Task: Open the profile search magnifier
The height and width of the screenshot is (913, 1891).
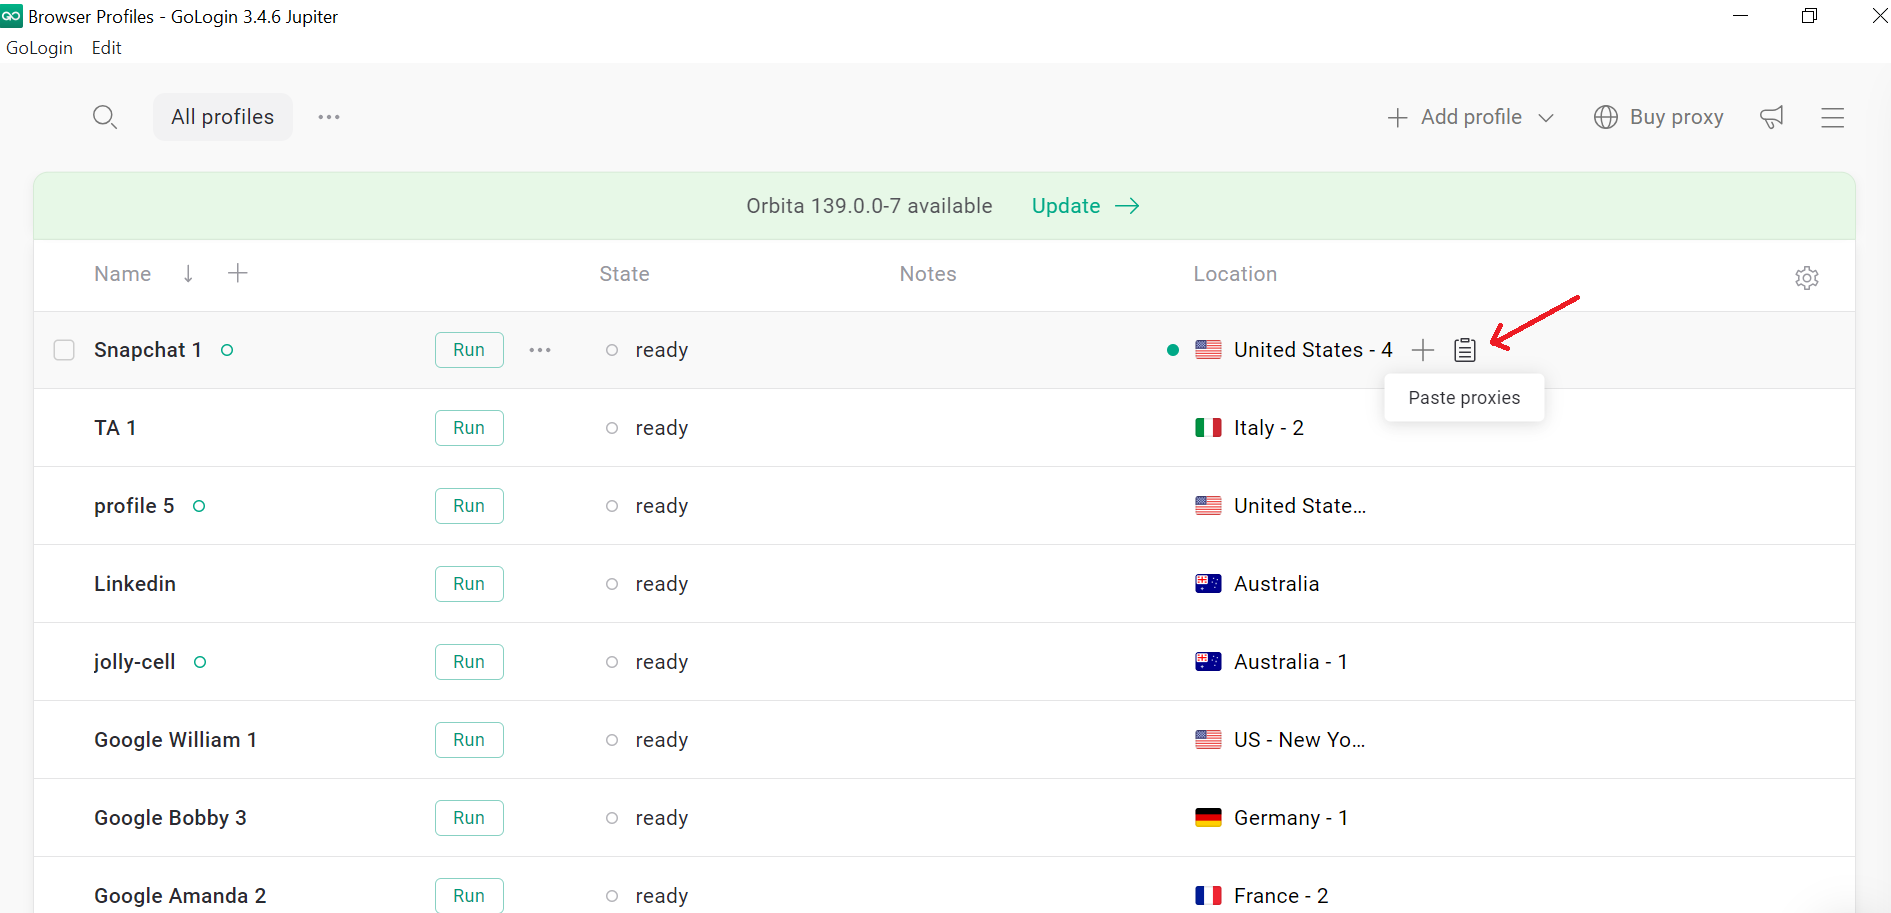Action: (x=105, y=117)
